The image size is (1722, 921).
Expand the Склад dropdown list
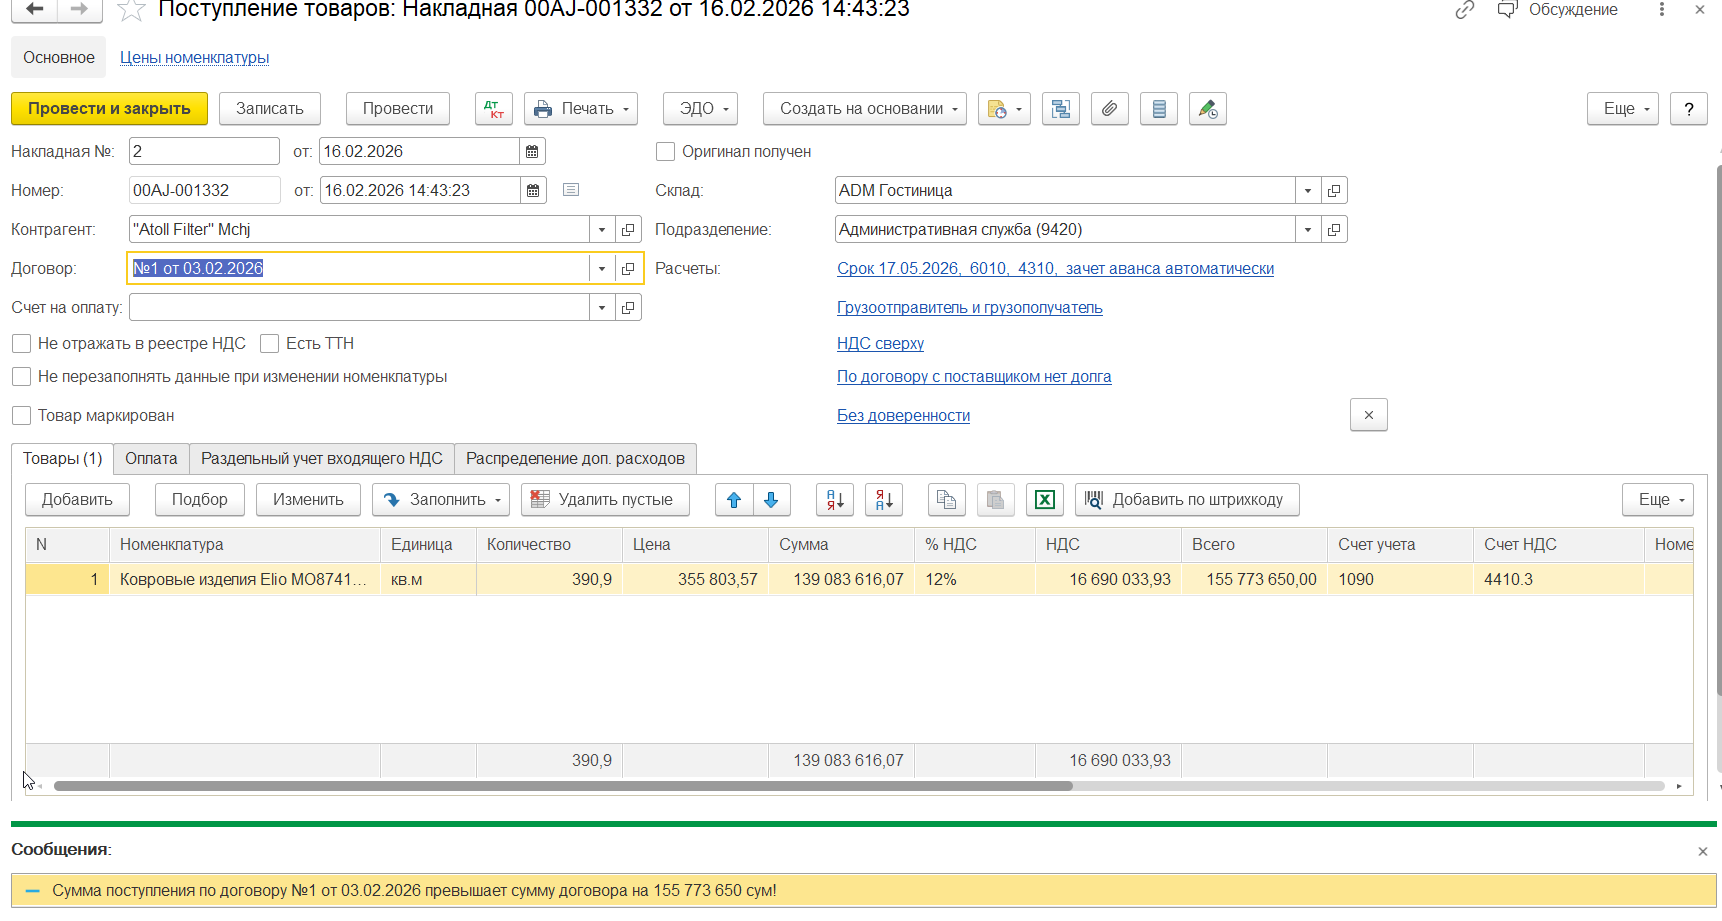pyautogui.click(x=1308, y=191)
